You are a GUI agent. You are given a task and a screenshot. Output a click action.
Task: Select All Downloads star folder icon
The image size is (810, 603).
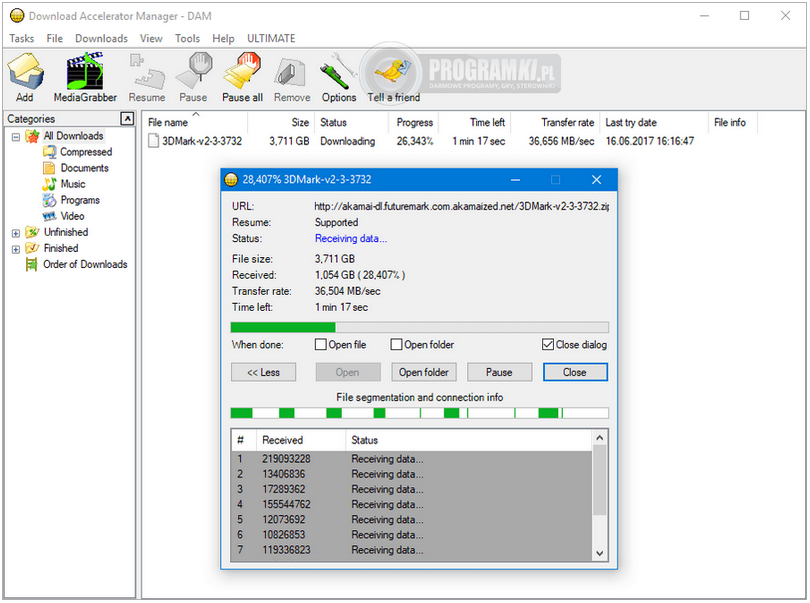coord(33,136)
